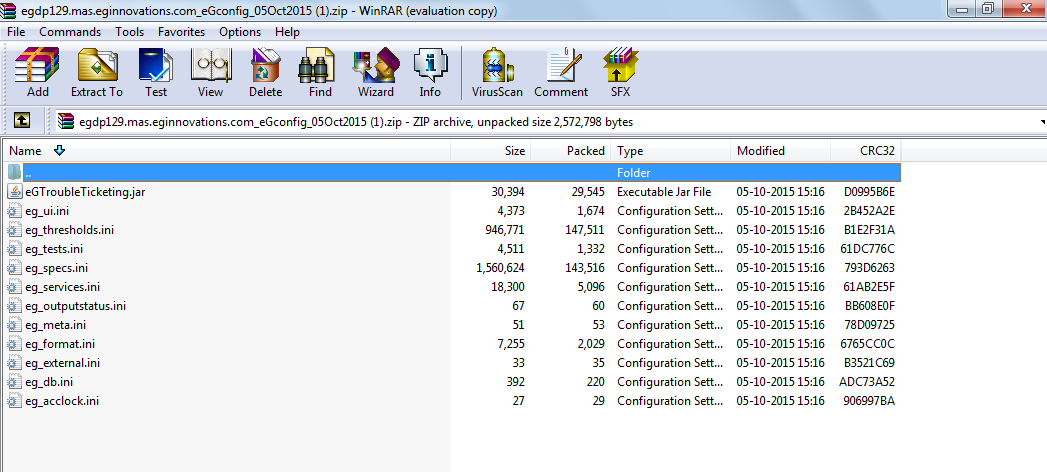Go up one level arrow button
This screenshot has height=472, width=1047.
[x=22, y=120]
